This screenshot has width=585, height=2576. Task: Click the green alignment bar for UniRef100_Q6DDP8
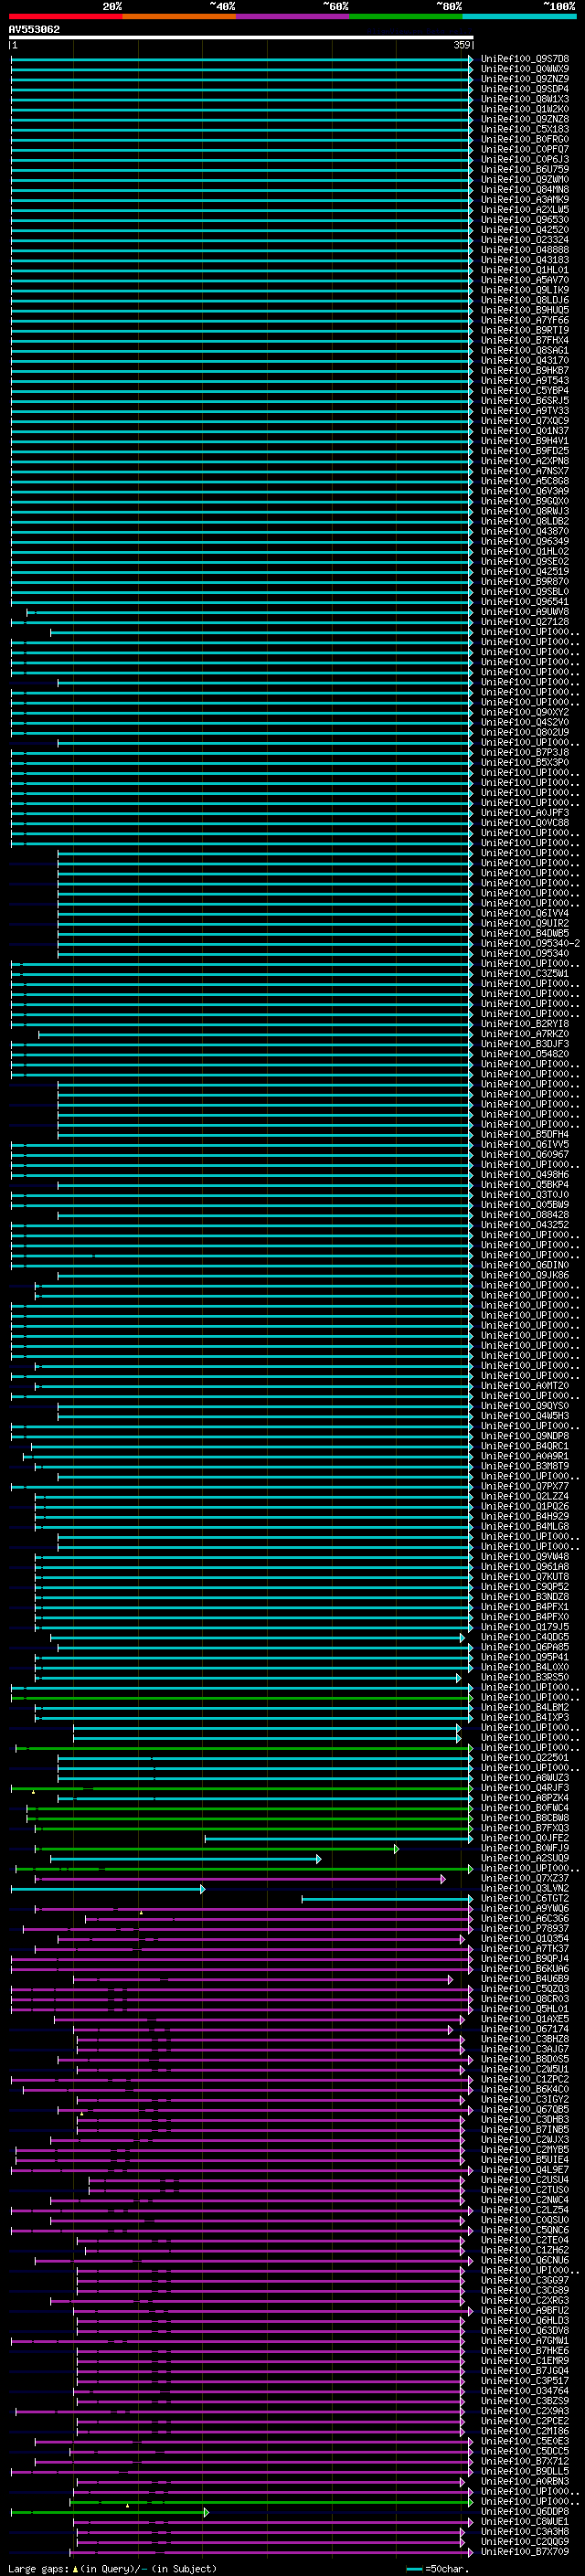[109, 2512]
